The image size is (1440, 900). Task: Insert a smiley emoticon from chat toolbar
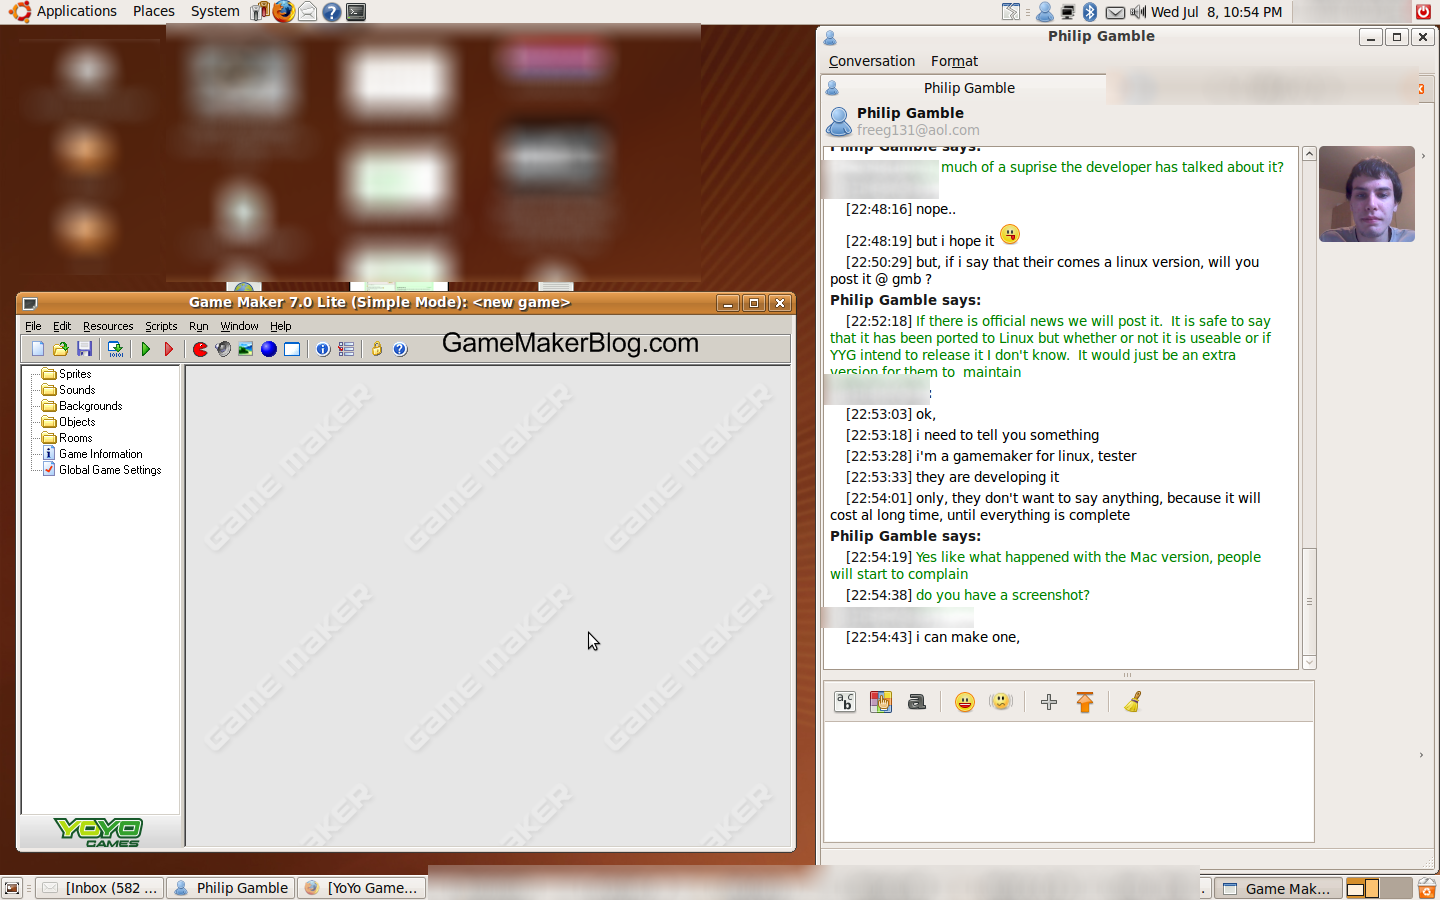point(965,702)
